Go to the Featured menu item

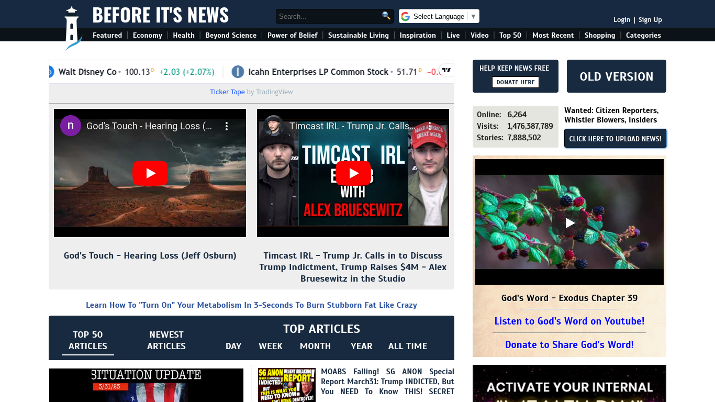click(107, 35)
